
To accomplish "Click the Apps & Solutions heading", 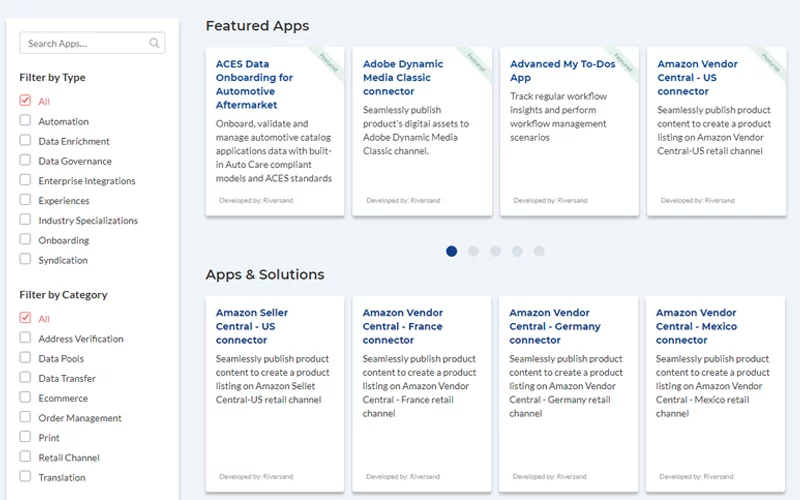I will (265, 274).
